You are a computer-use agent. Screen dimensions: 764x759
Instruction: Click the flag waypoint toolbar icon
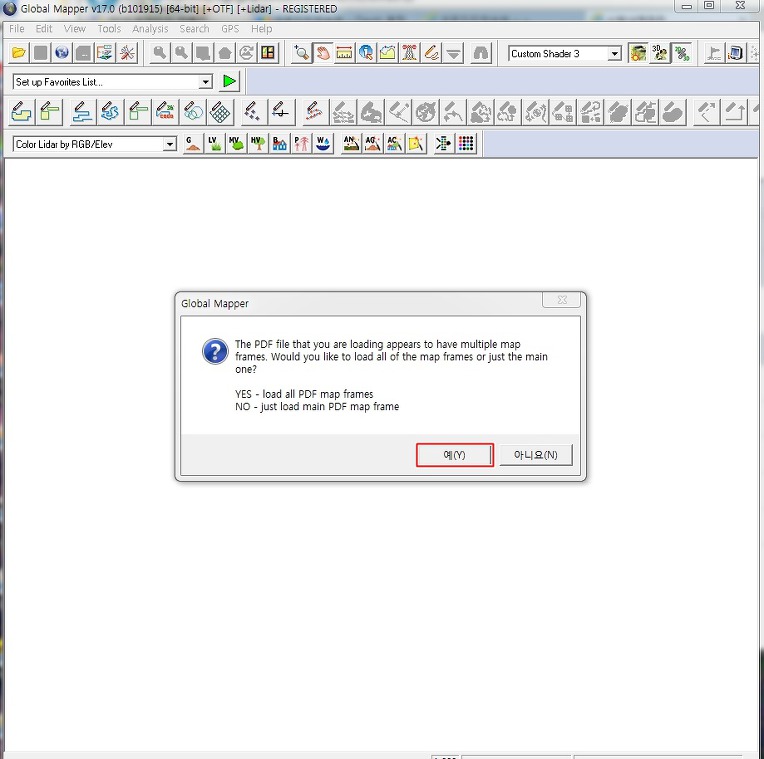pos(714,53)
